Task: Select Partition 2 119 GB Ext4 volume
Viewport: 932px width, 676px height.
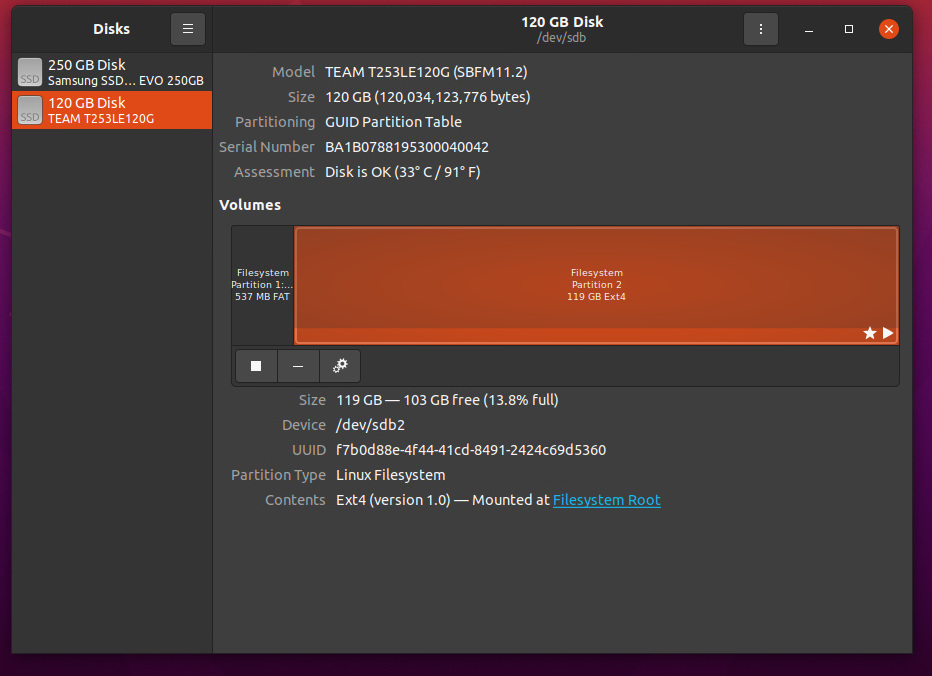Action: pyautogui.click(x=596, y=285)
